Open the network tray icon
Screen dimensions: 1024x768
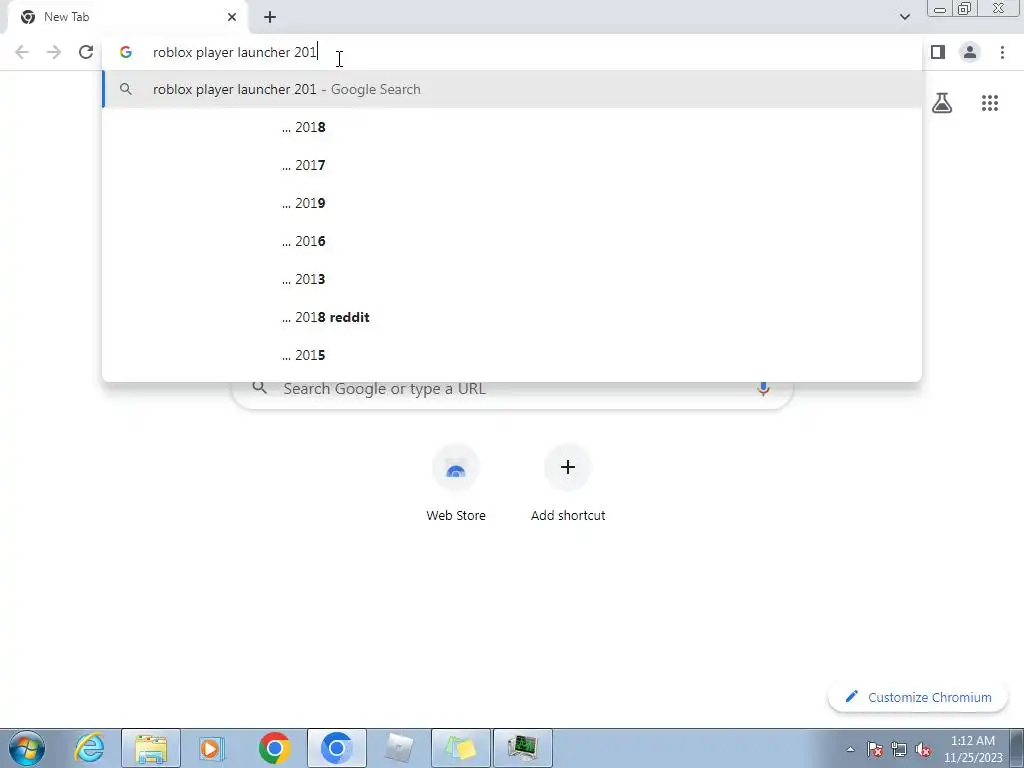click(x=899, y=749)
